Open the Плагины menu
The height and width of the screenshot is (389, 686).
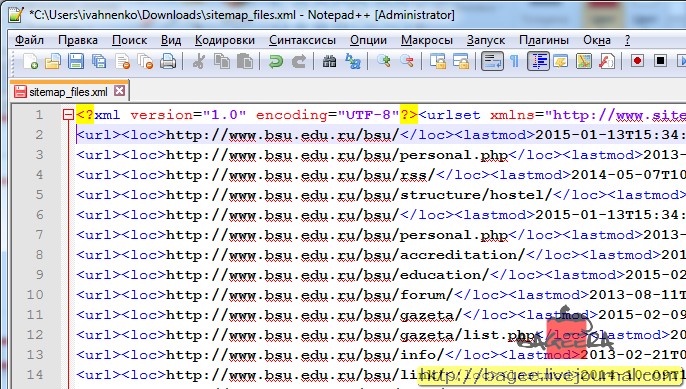(544, 40)
